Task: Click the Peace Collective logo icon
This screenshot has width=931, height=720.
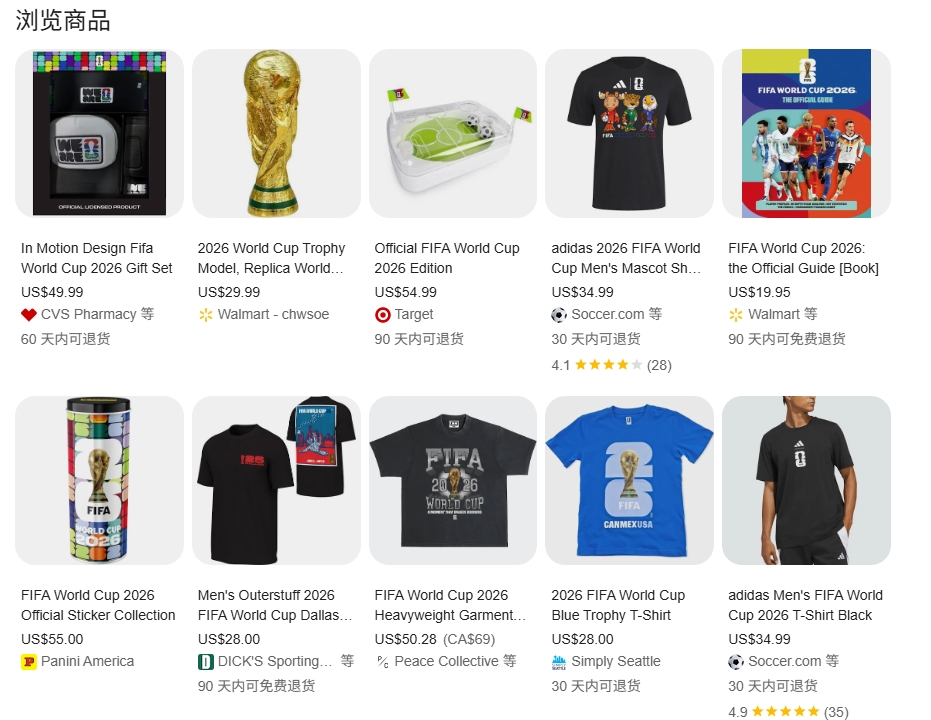Action: click(382, 662)
